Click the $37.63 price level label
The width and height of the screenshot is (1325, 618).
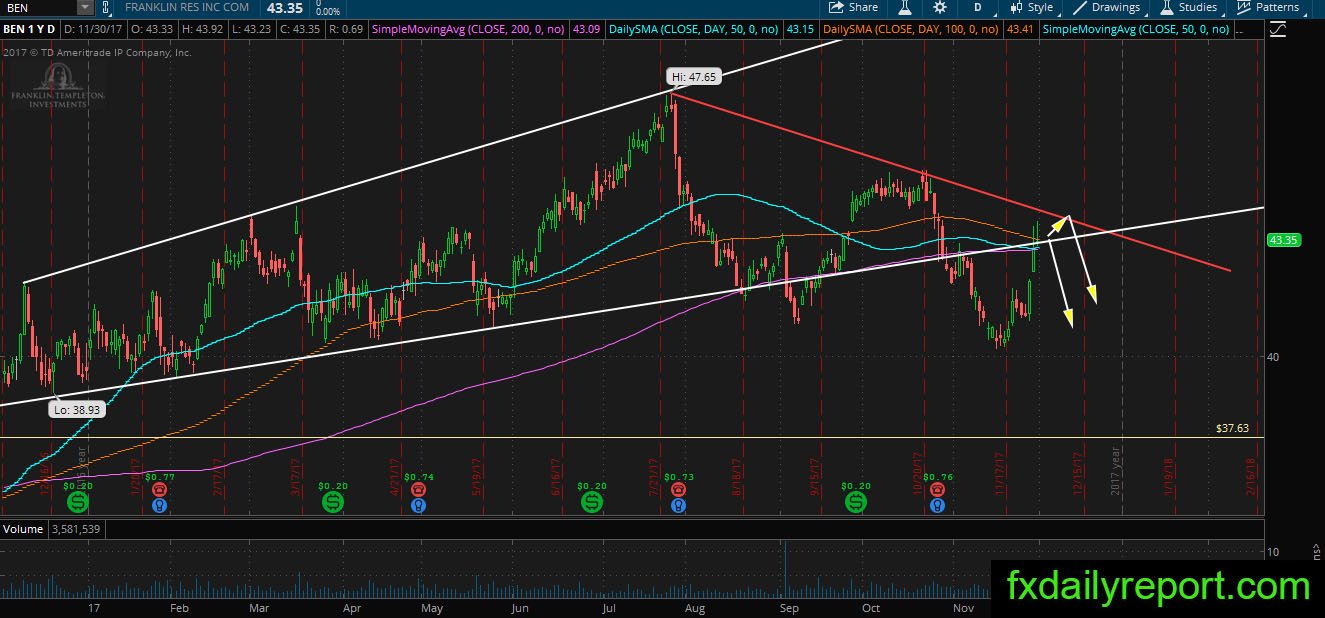pyautogui.click(x=1232, y=428)
